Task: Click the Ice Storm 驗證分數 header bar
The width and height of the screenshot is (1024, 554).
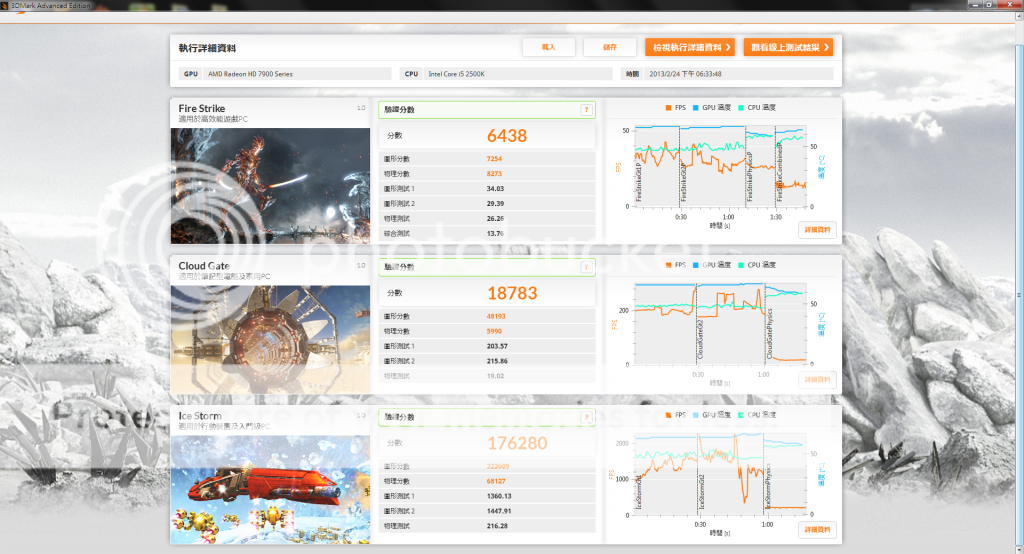Action: (487, 417)
